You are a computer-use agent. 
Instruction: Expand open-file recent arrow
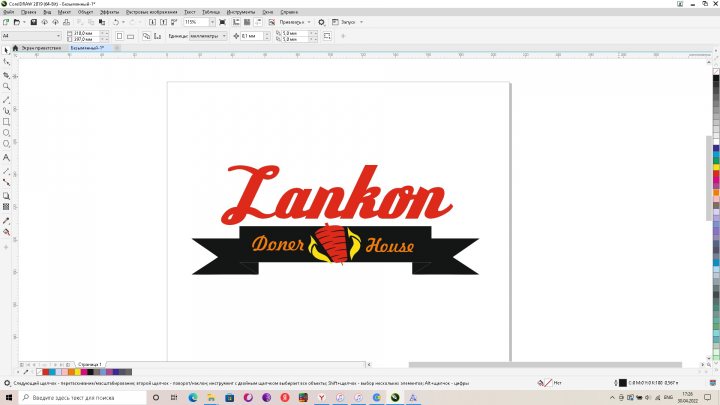[24, 22]
